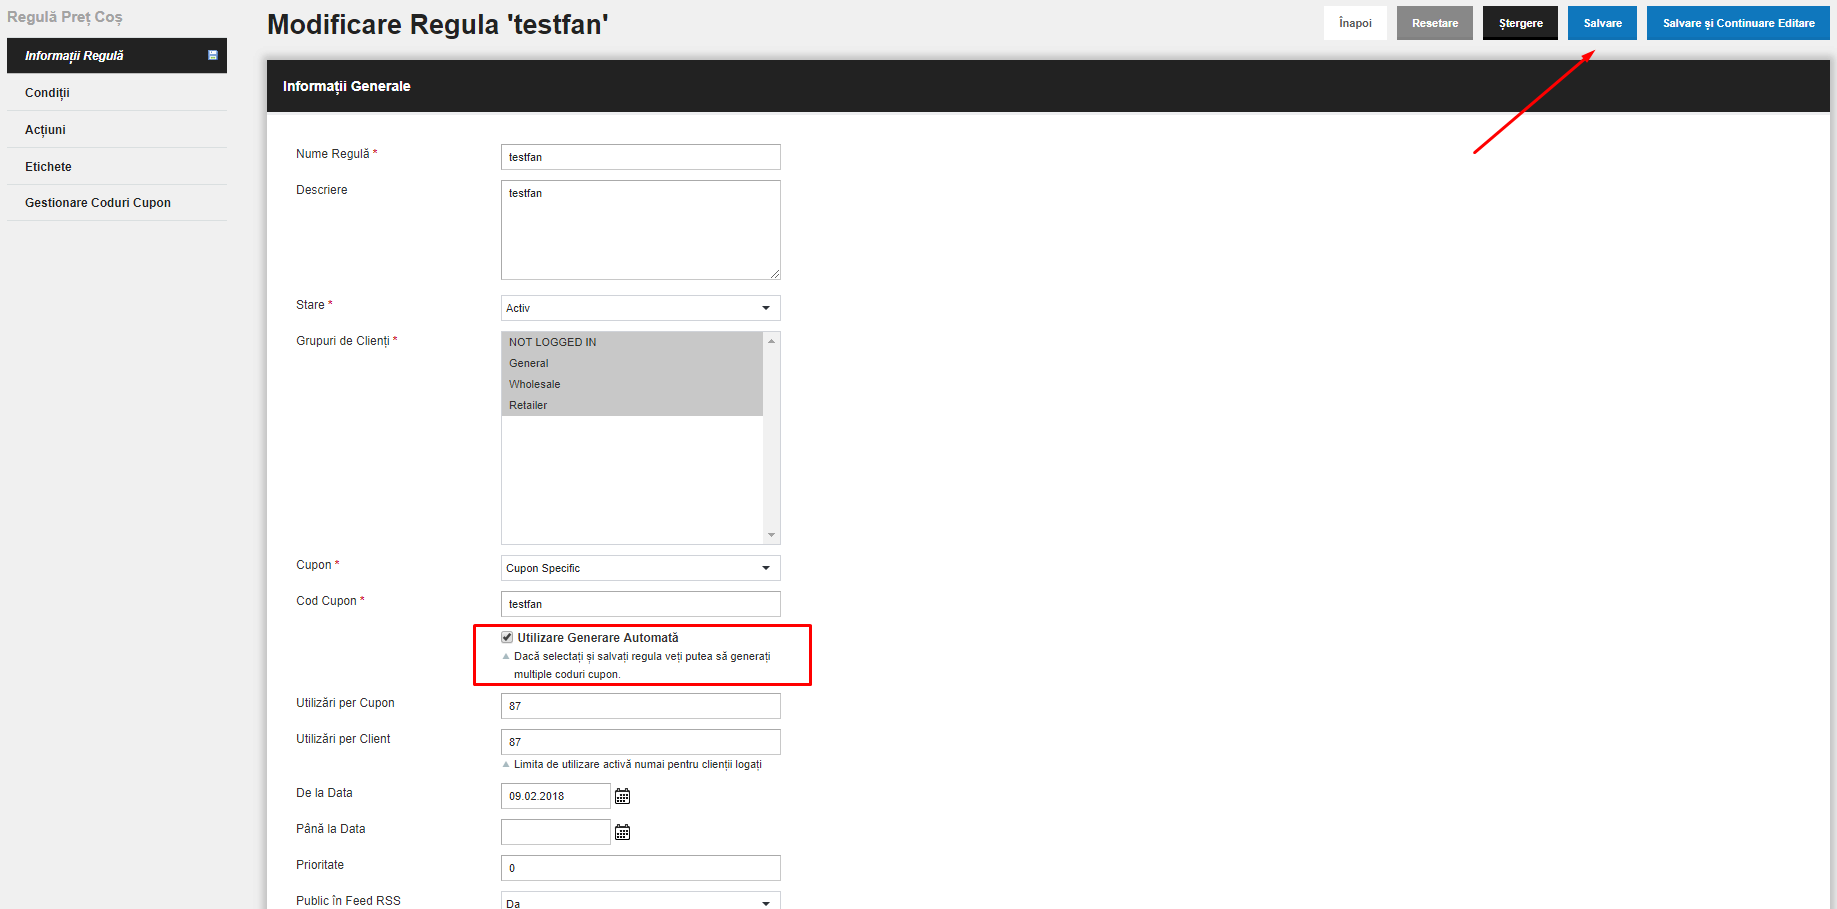Click the Salvare button
The width and height of the screenshot is (1837, 909).
tap(1602, 23)
